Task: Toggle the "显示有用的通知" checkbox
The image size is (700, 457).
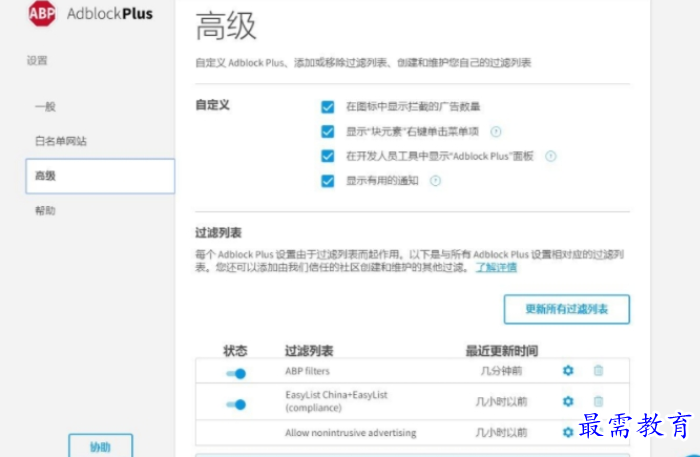Action: tap(327, 181)
